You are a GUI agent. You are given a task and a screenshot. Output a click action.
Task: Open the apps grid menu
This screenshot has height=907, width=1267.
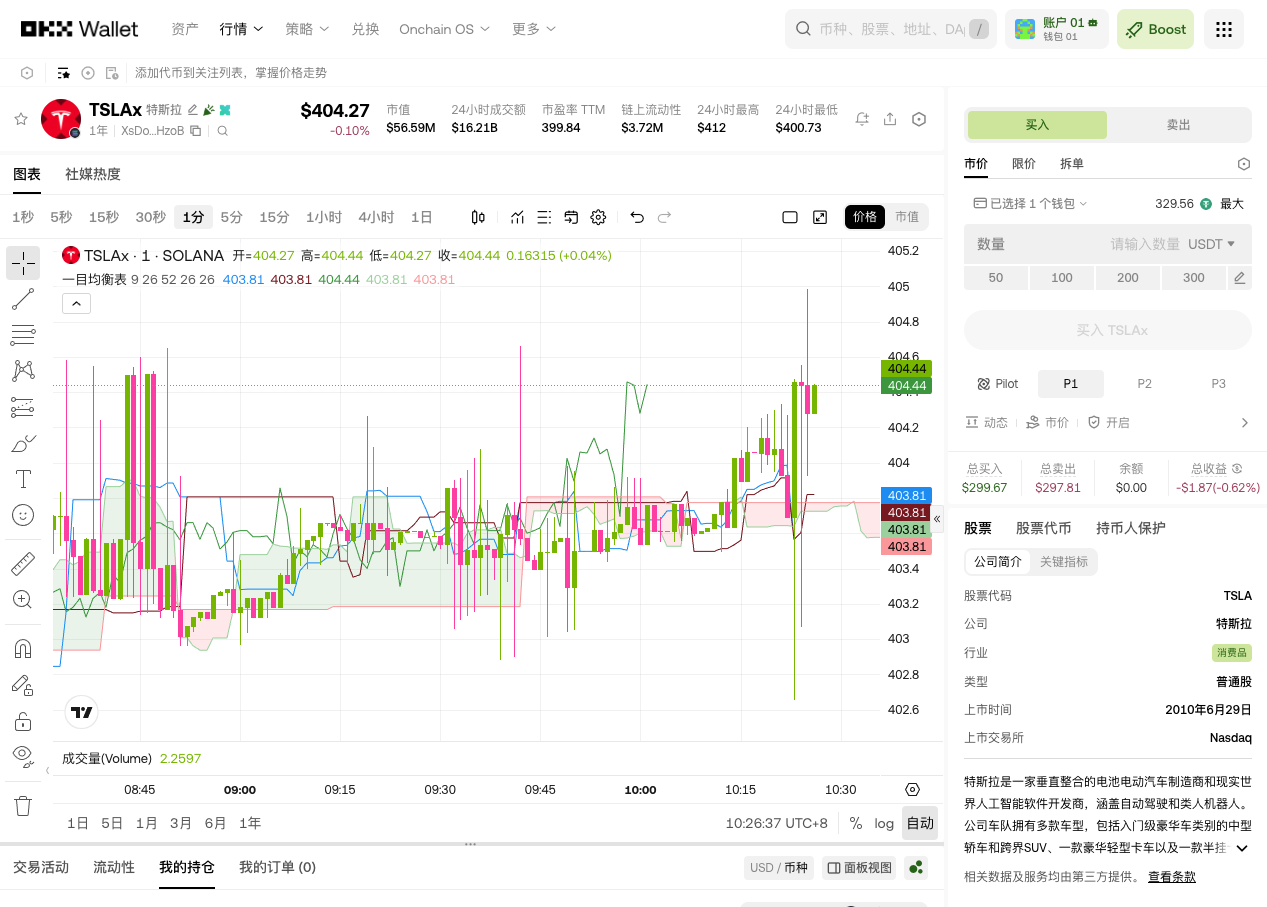1224,29
